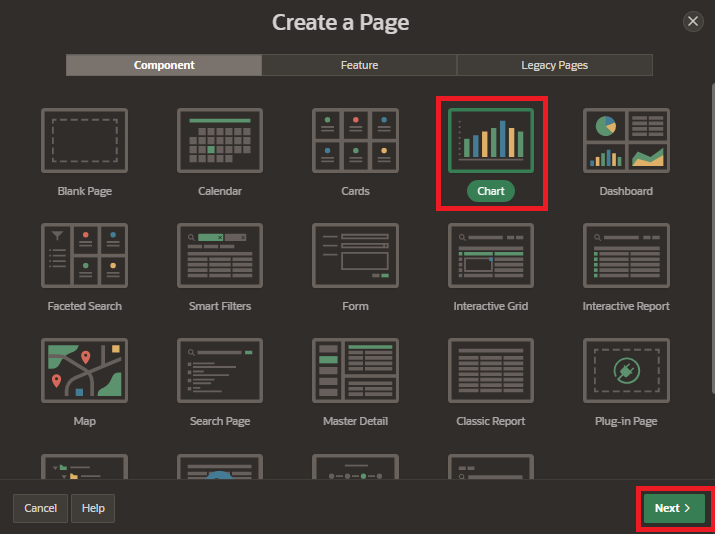Select the Plug-in Page icon
The width and height of the screenshot is (715, 534).
click(x=626, y=371)
